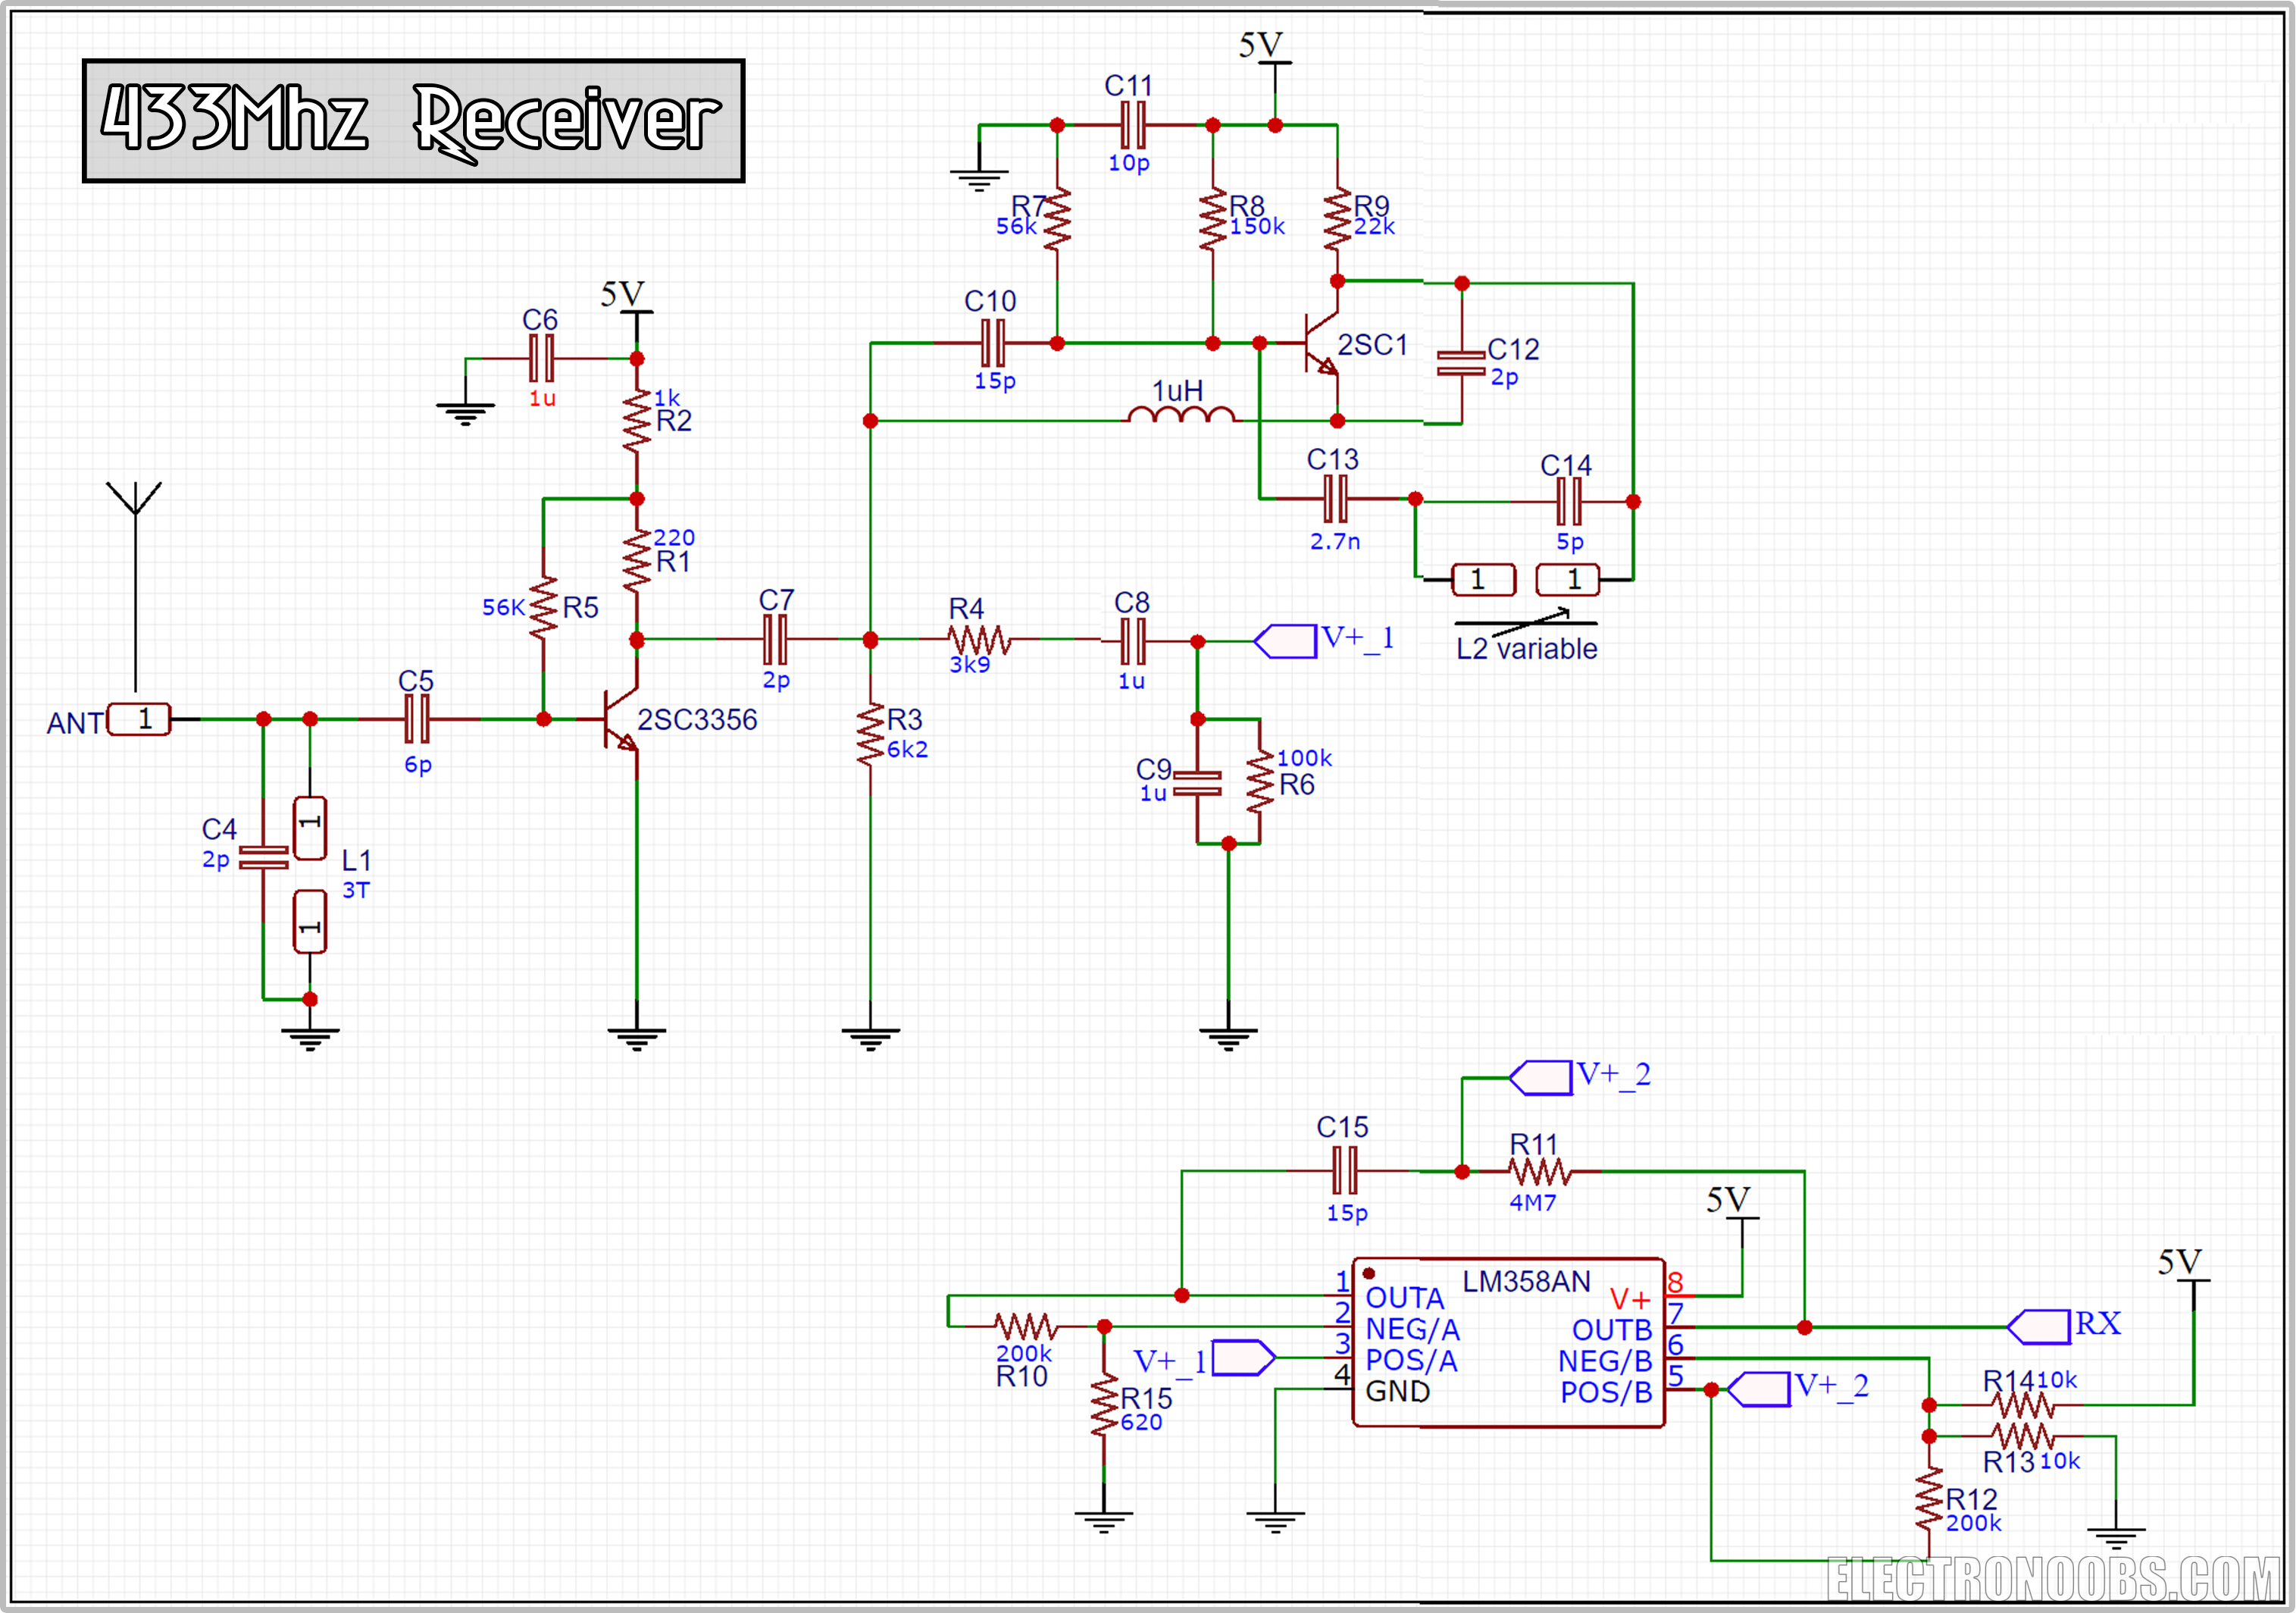Image resolution: width=2296 pixels, height=1613 pixels.
Task: Click resistor R4 3k9 symbol
Action: pos(979,639)
